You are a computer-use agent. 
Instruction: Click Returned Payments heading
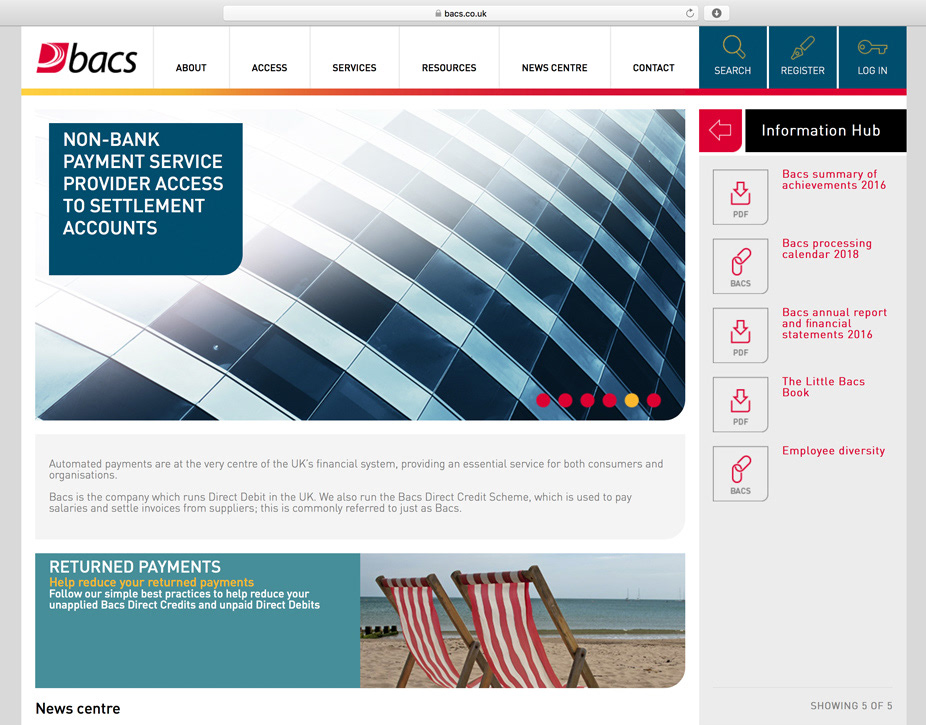(x=135, y=567)
